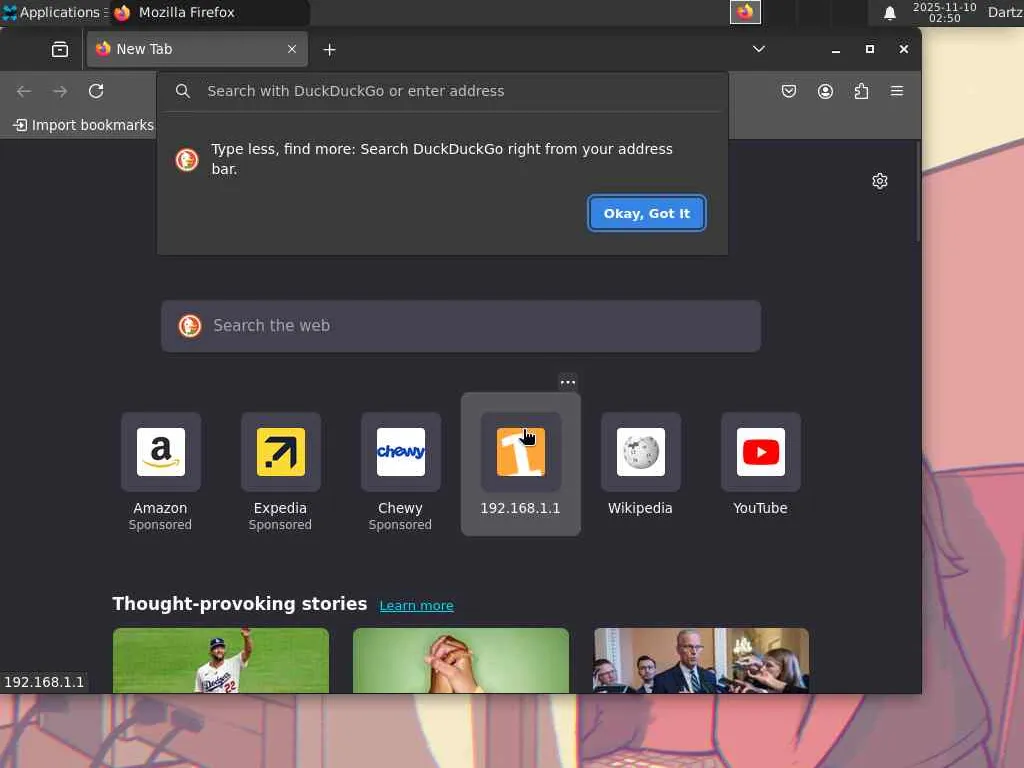Open Firefox View recent browsing icon
Image resolution: width=1024 pixels, height=768 pixels.
click(59, 50)
